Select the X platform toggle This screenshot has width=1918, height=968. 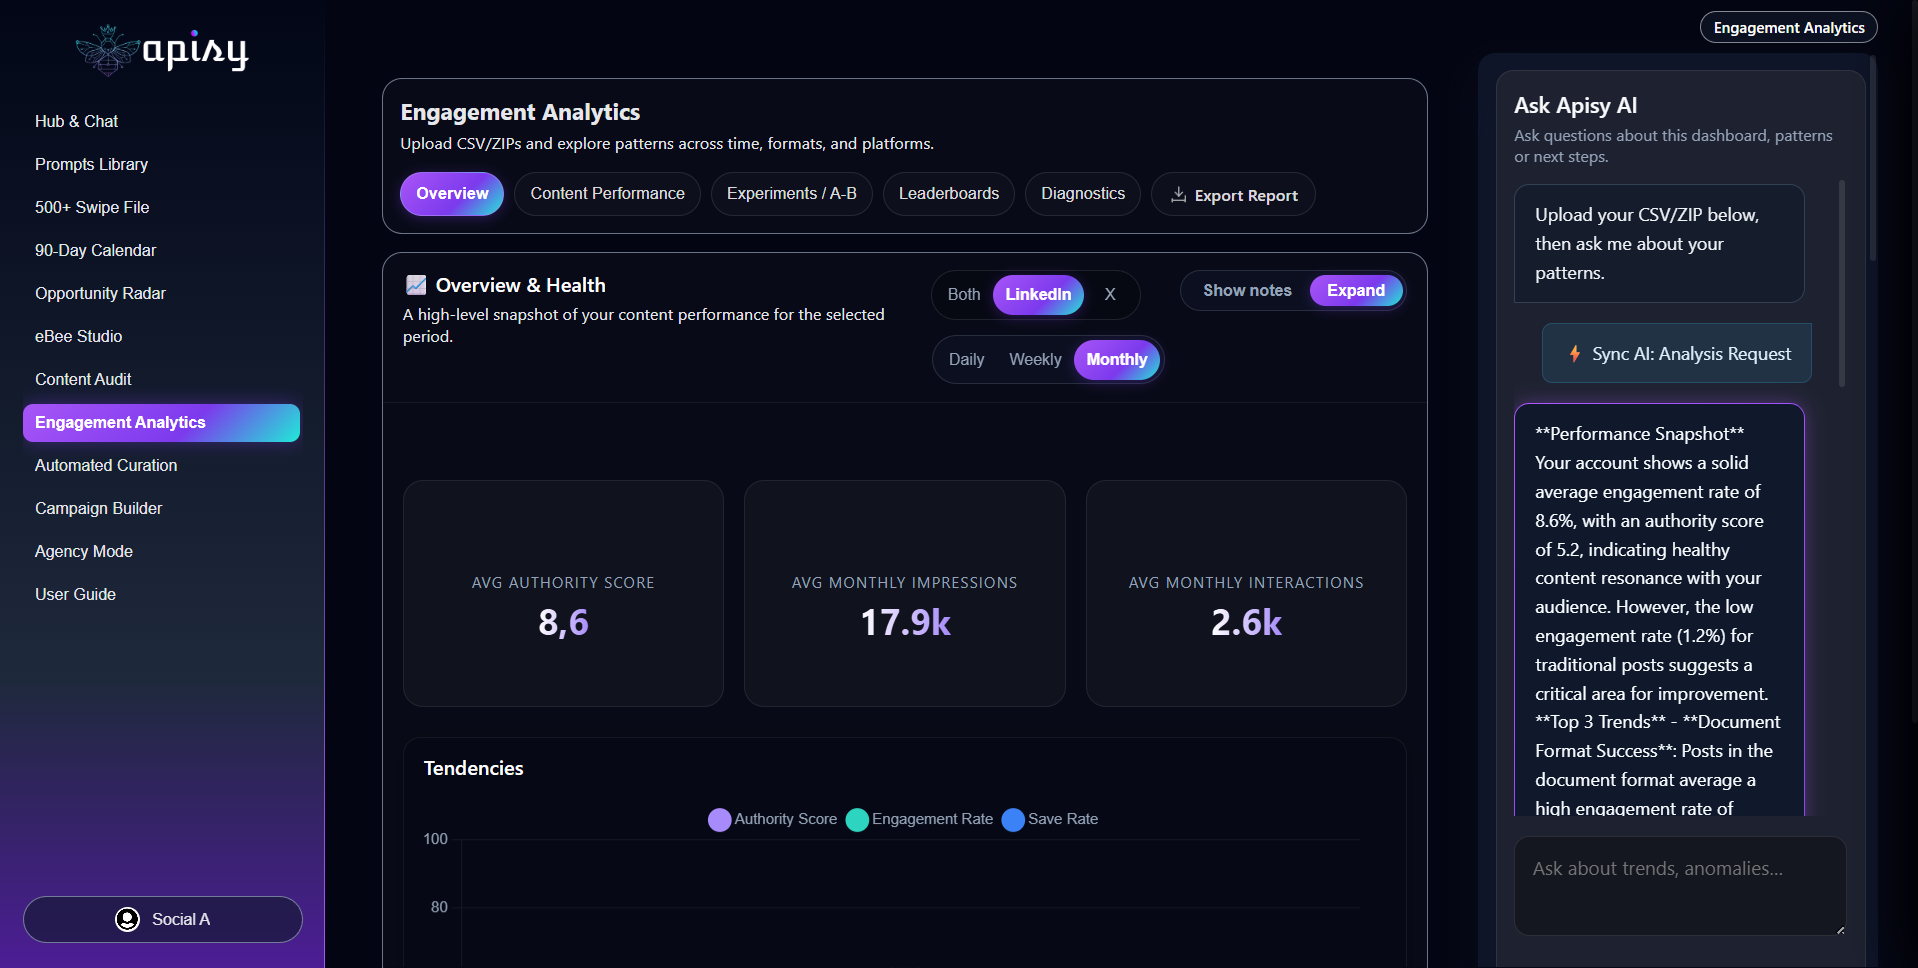(x=1110, y=294)
